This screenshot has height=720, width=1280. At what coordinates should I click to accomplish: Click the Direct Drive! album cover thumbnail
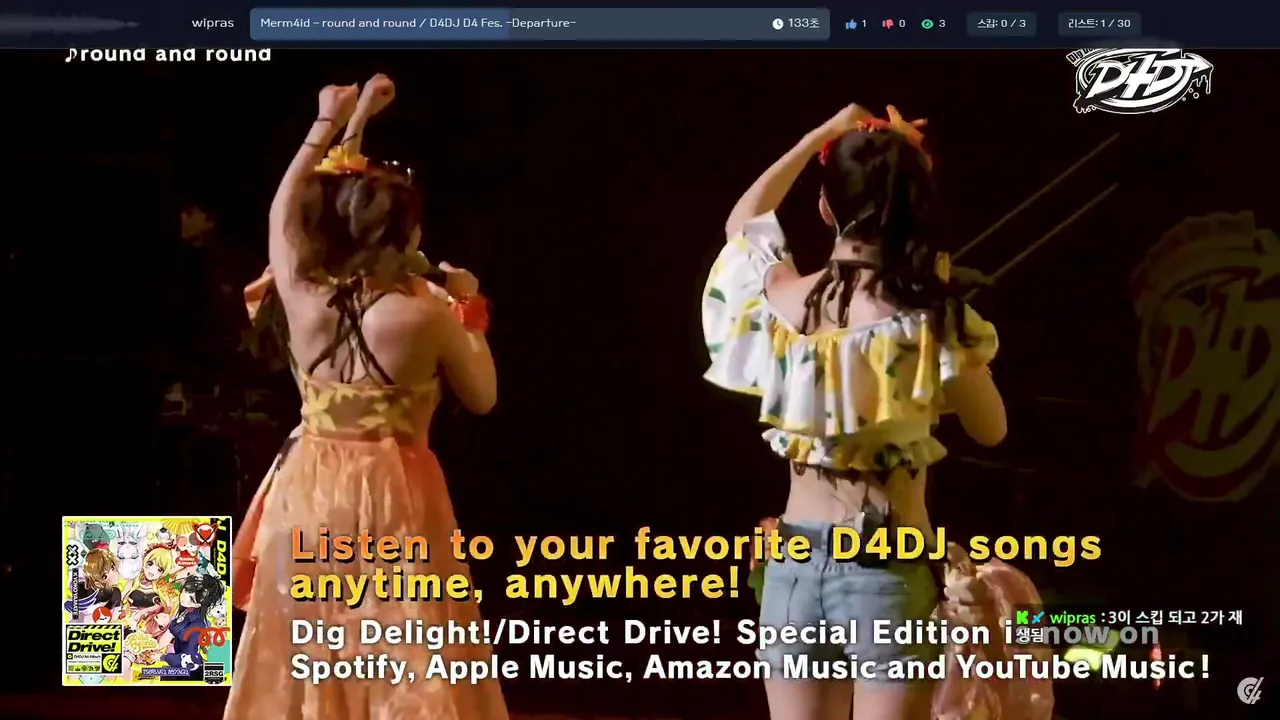point(147,601)
